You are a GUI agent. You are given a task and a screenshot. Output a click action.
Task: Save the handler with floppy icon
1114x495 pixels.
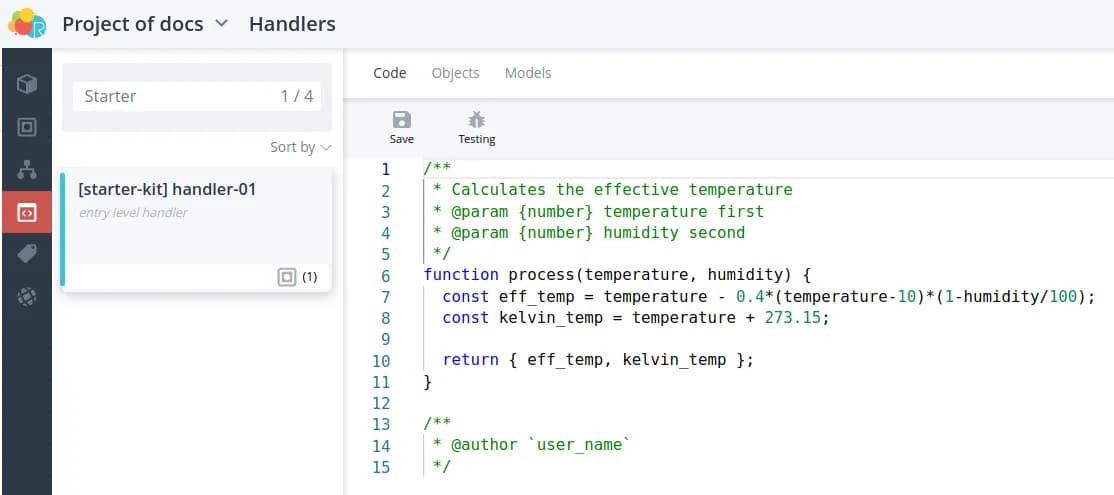402,128
